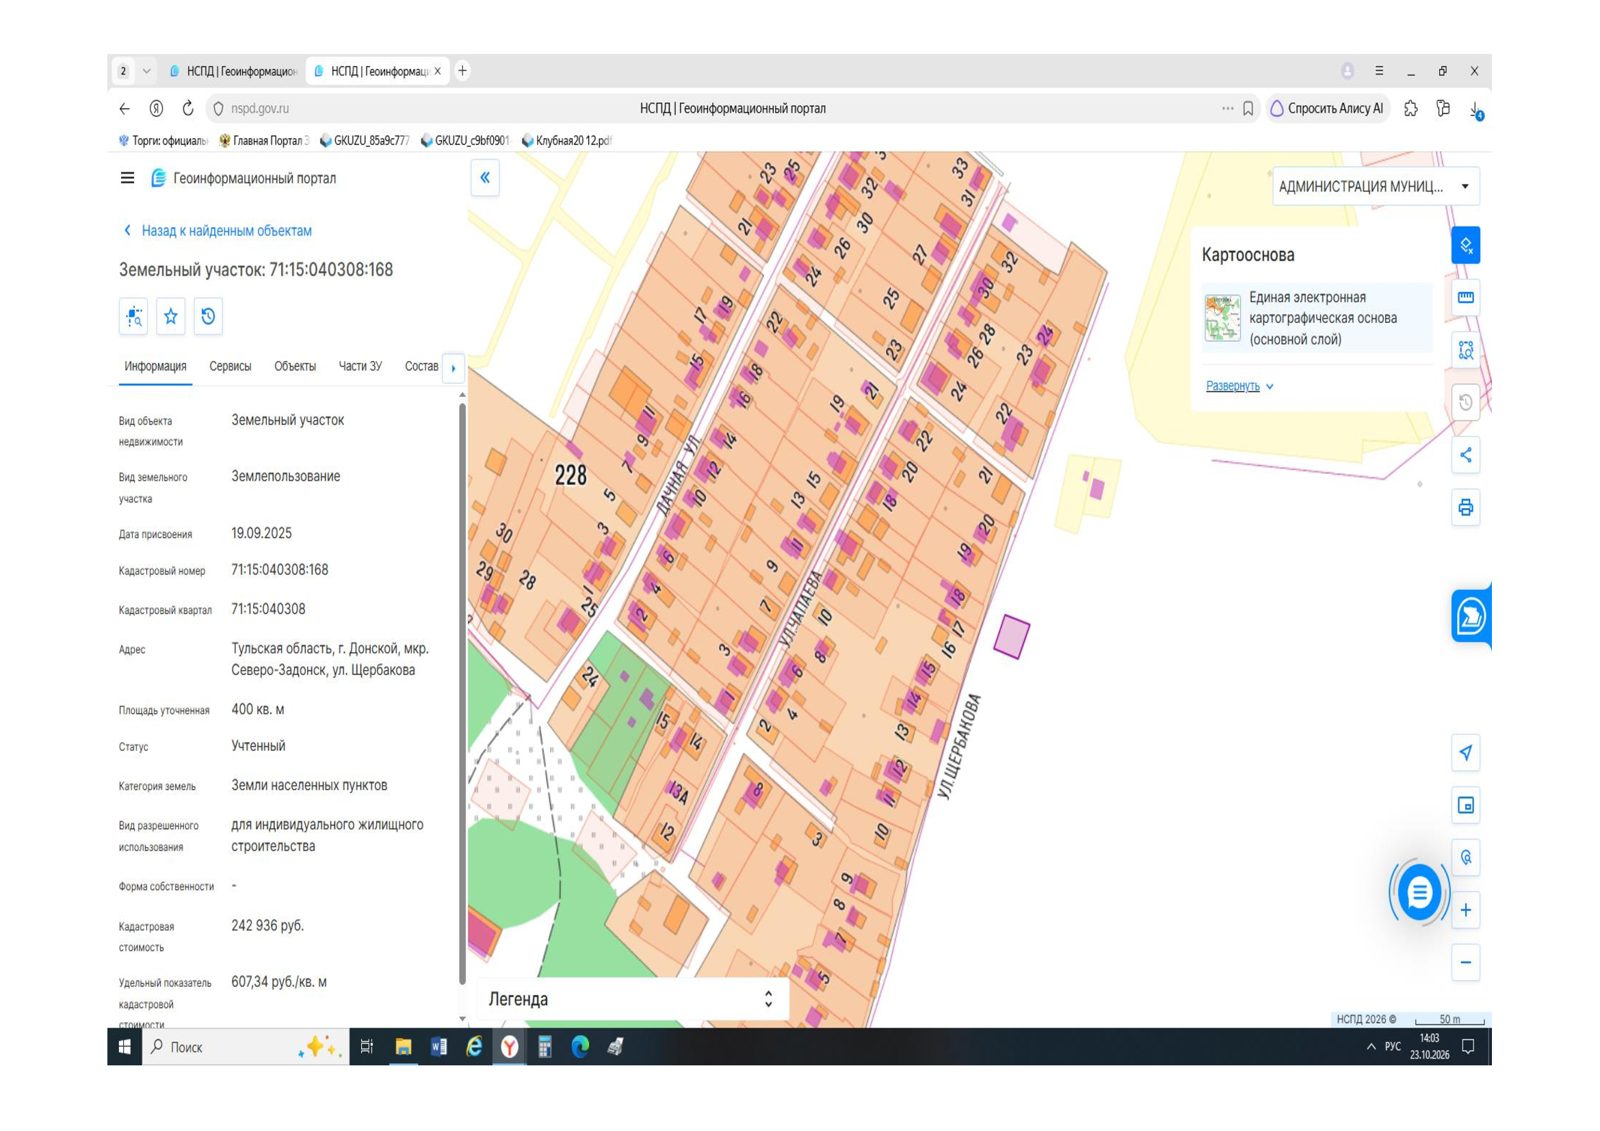Open АДМИНИСТРАЦИЯ МУНИЦ... dropdown

coord(1375,186)
